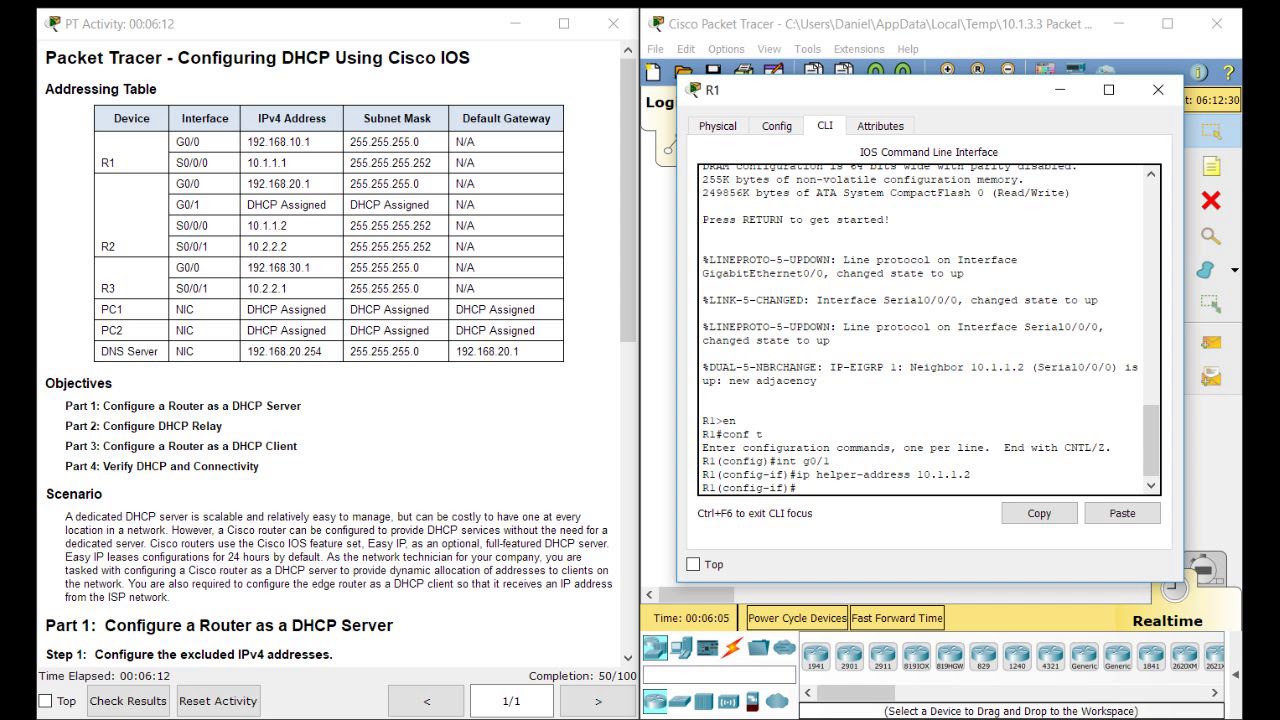Viewport: 1280px width, 720px height.
Task: Select Hubs subcategory icon
Action: point(704,701)
